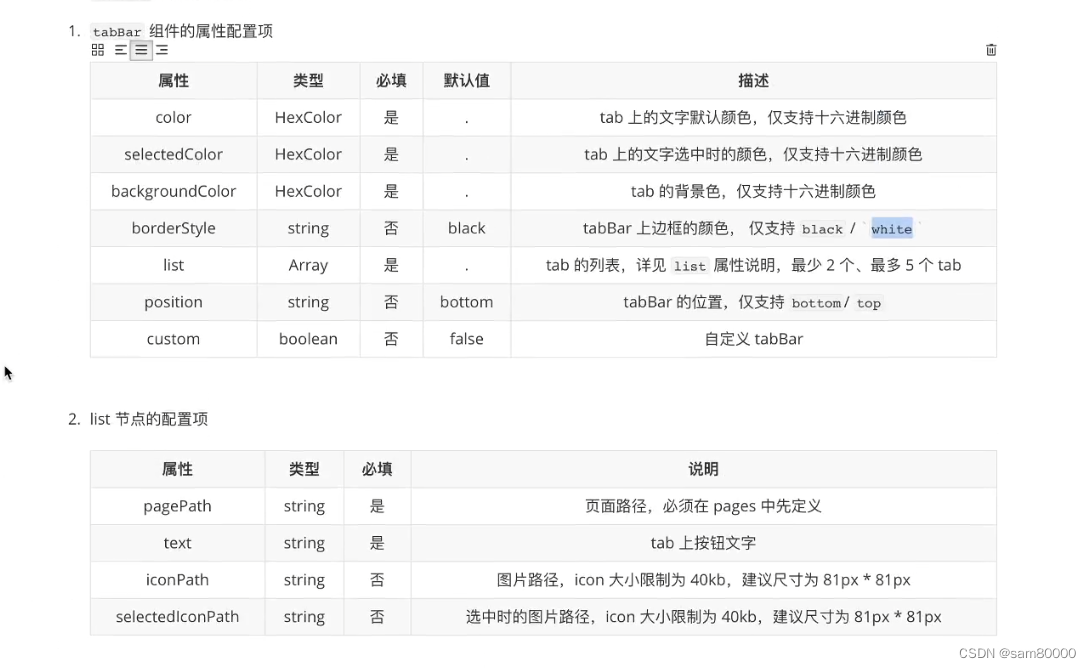Click '否' in the custom row
1091x668 pixels.
coord(391,339)
